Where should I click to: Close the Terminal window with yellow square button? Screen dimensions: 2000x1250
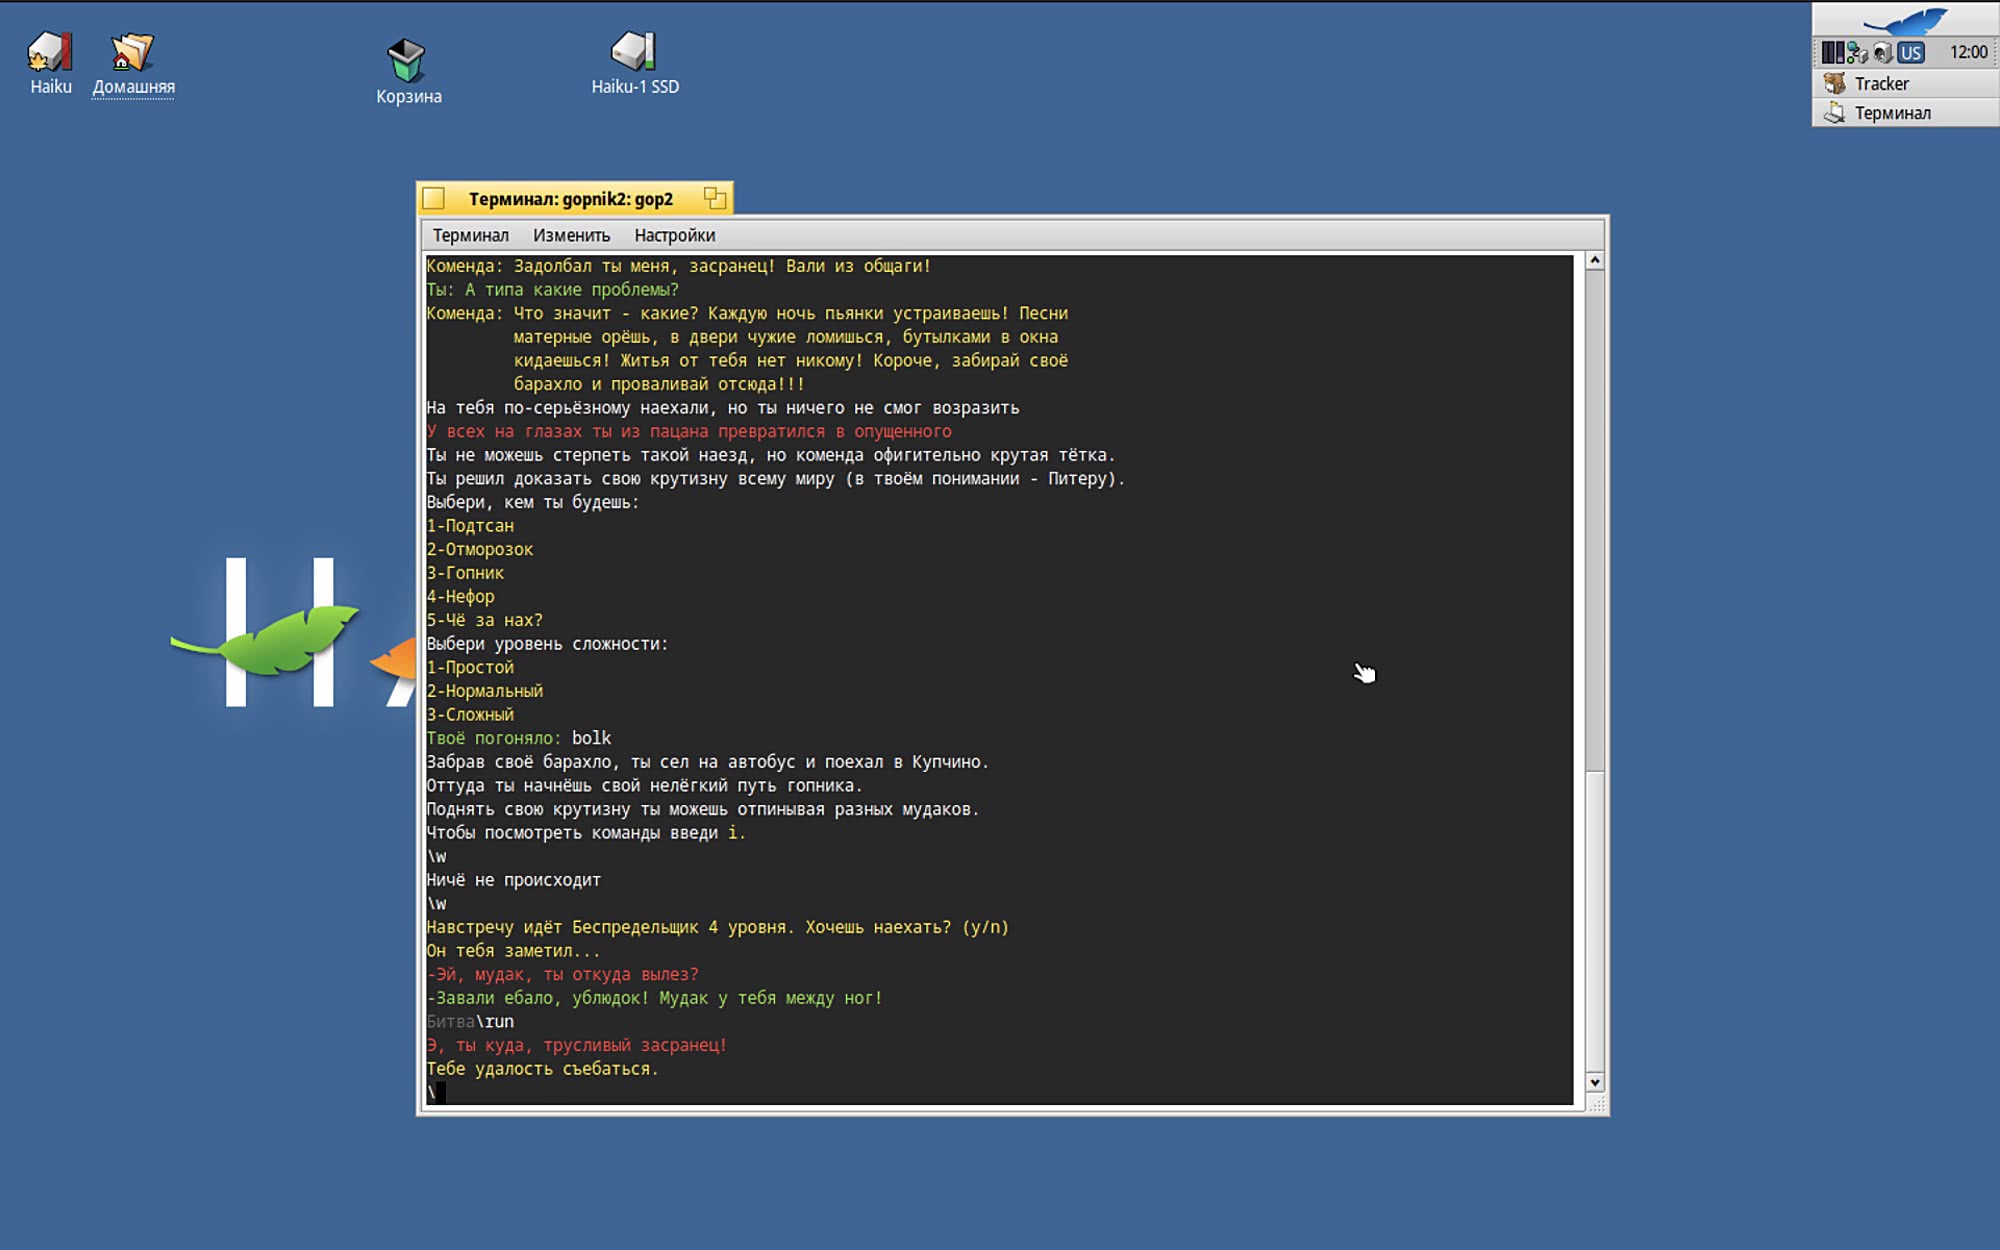(x=433, y=198)
